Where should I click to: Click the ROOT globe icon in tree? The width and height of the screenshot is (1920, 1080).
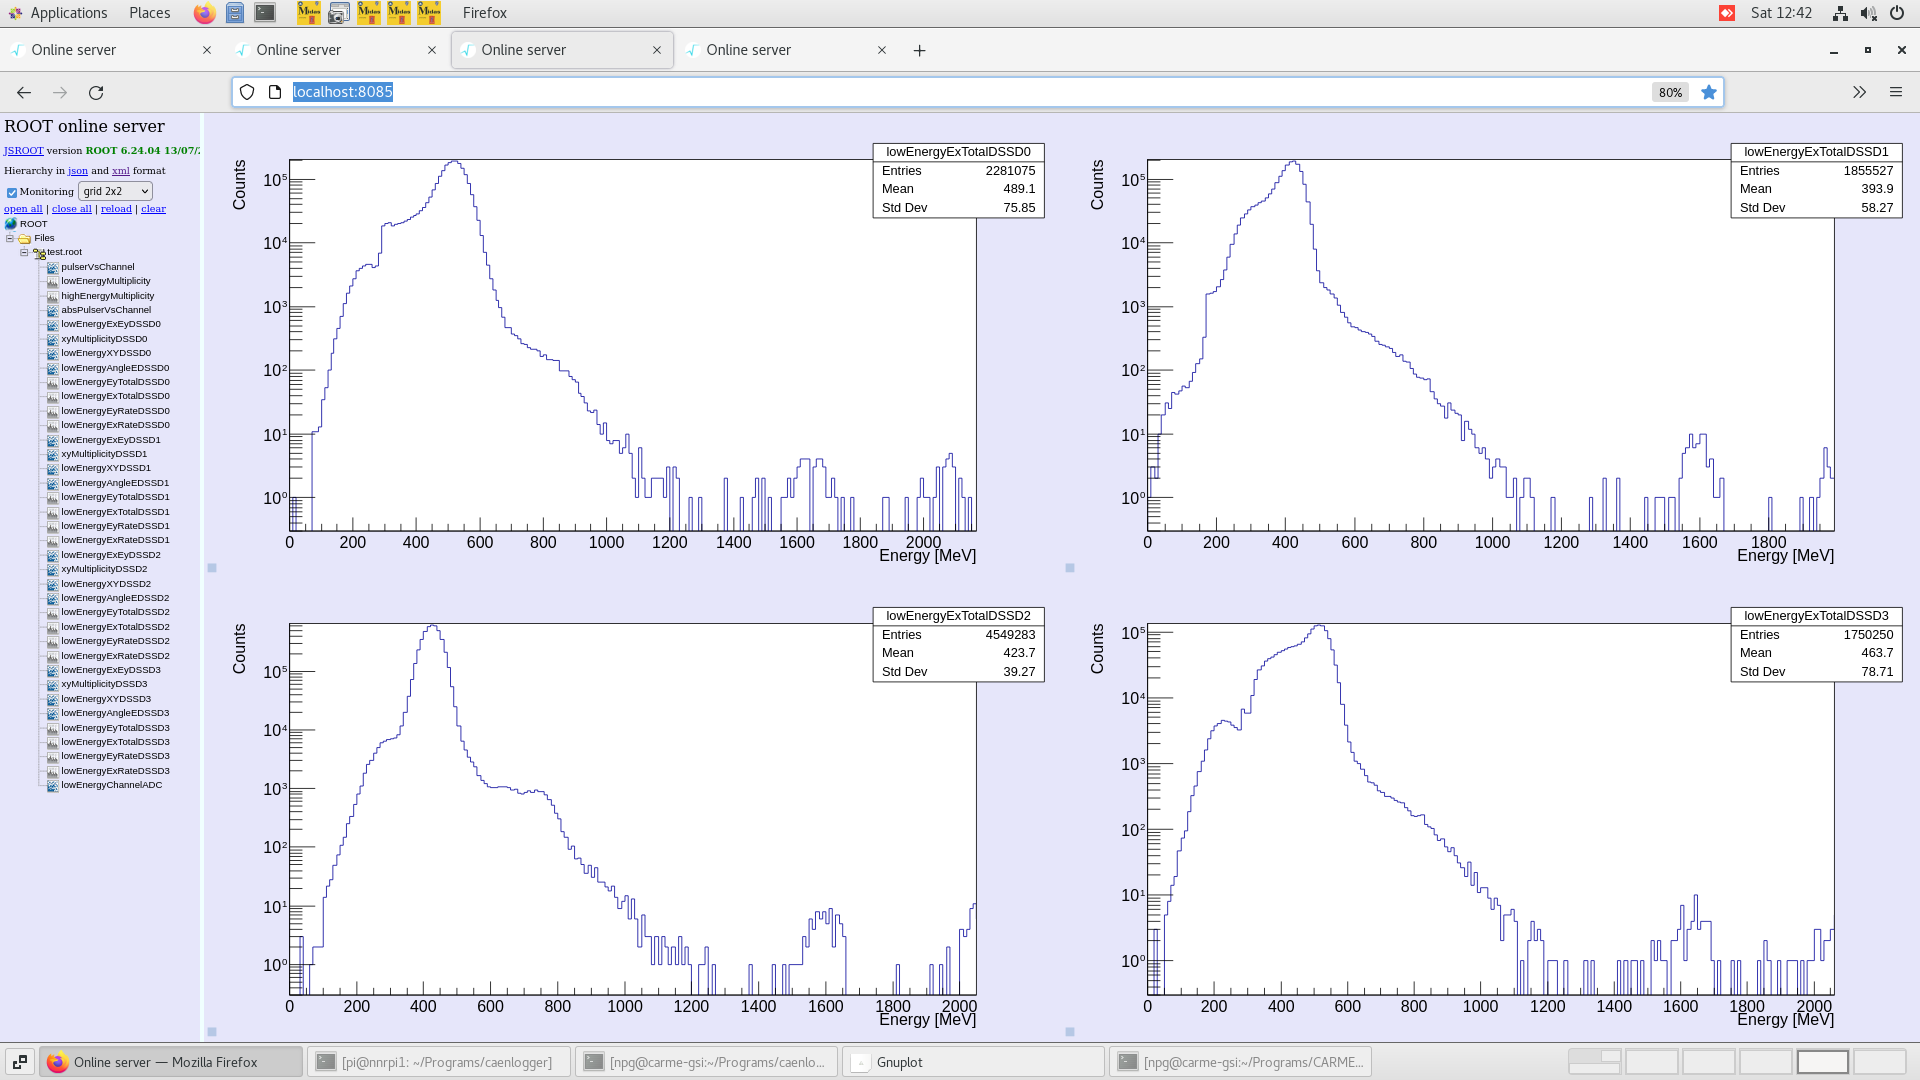pos(11,224)
